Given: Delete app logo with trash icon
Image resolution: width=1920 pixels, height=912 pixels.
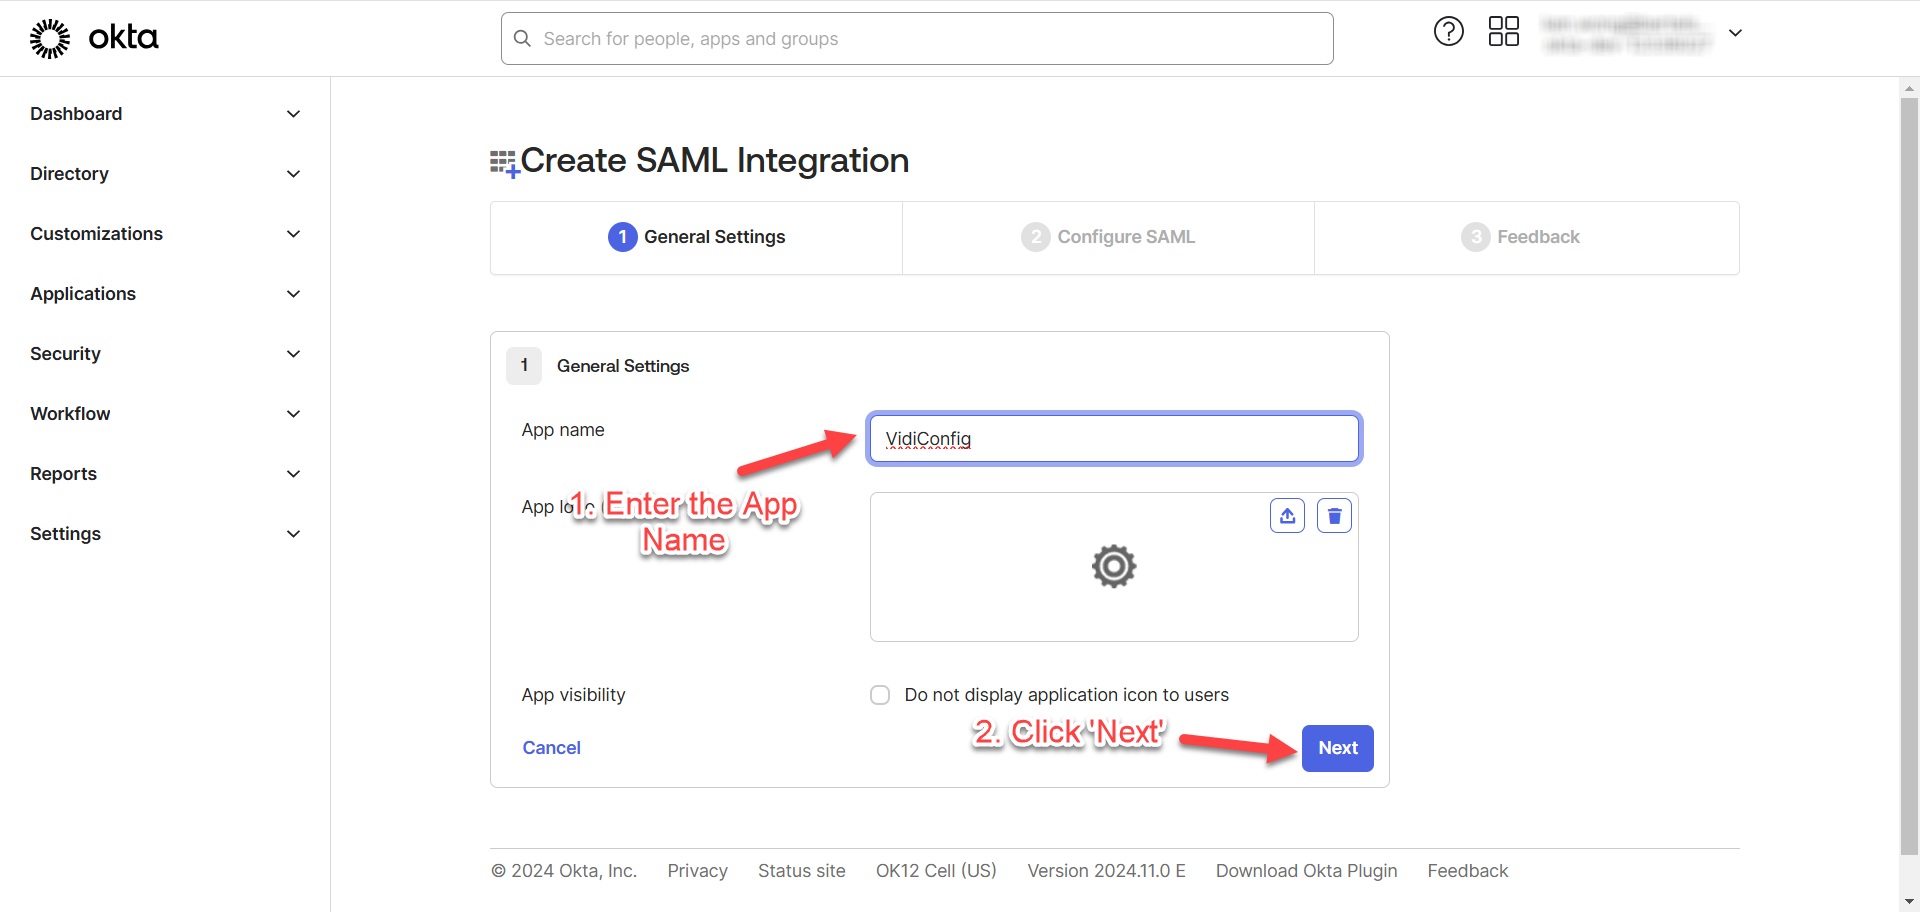Looking at the screenshot, I should (x=1334, y=516).
